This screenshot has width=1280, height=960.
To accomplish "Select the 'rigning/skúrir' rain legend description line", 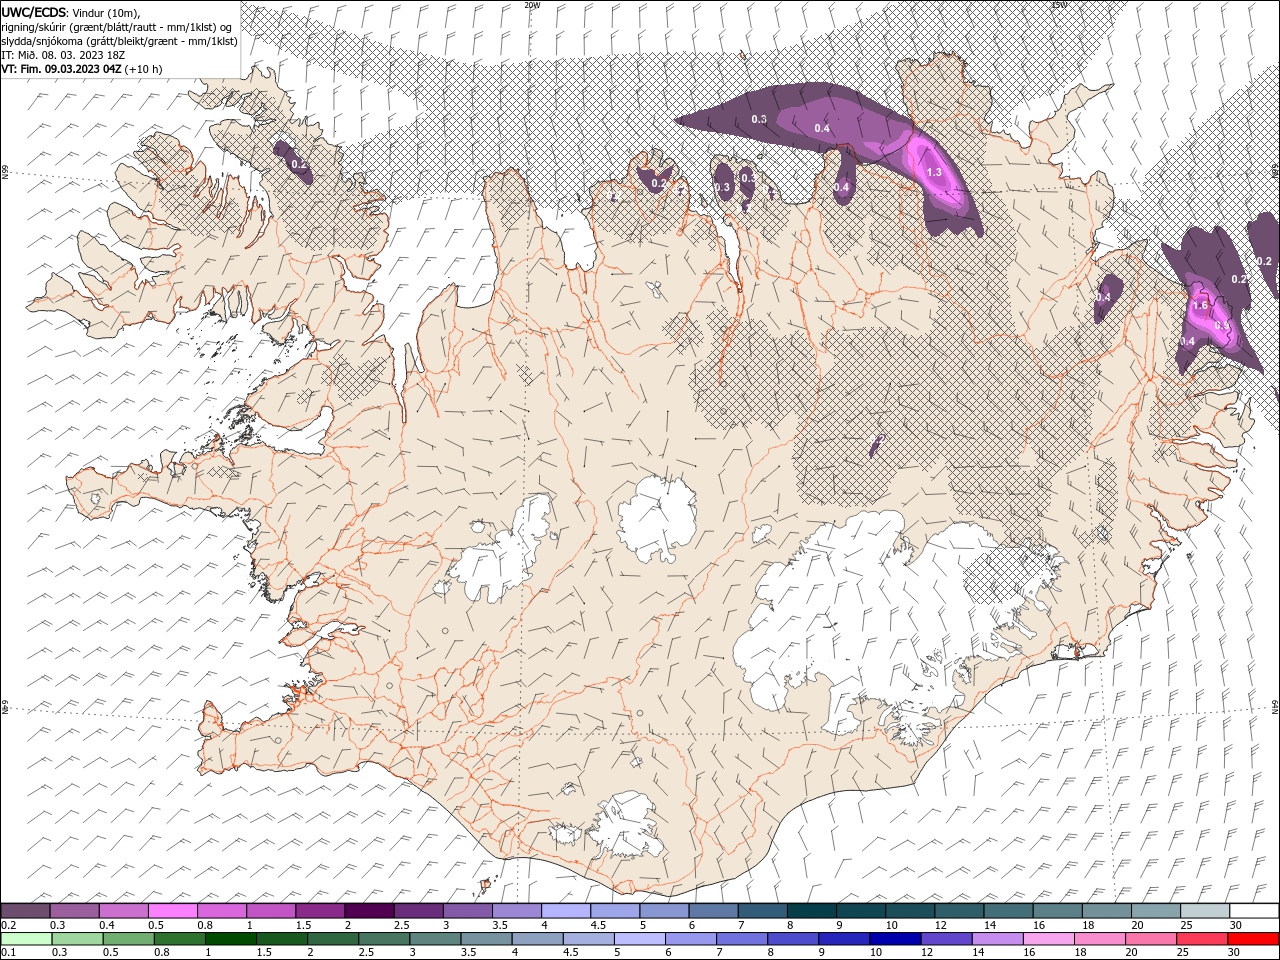I will point(119,26).
